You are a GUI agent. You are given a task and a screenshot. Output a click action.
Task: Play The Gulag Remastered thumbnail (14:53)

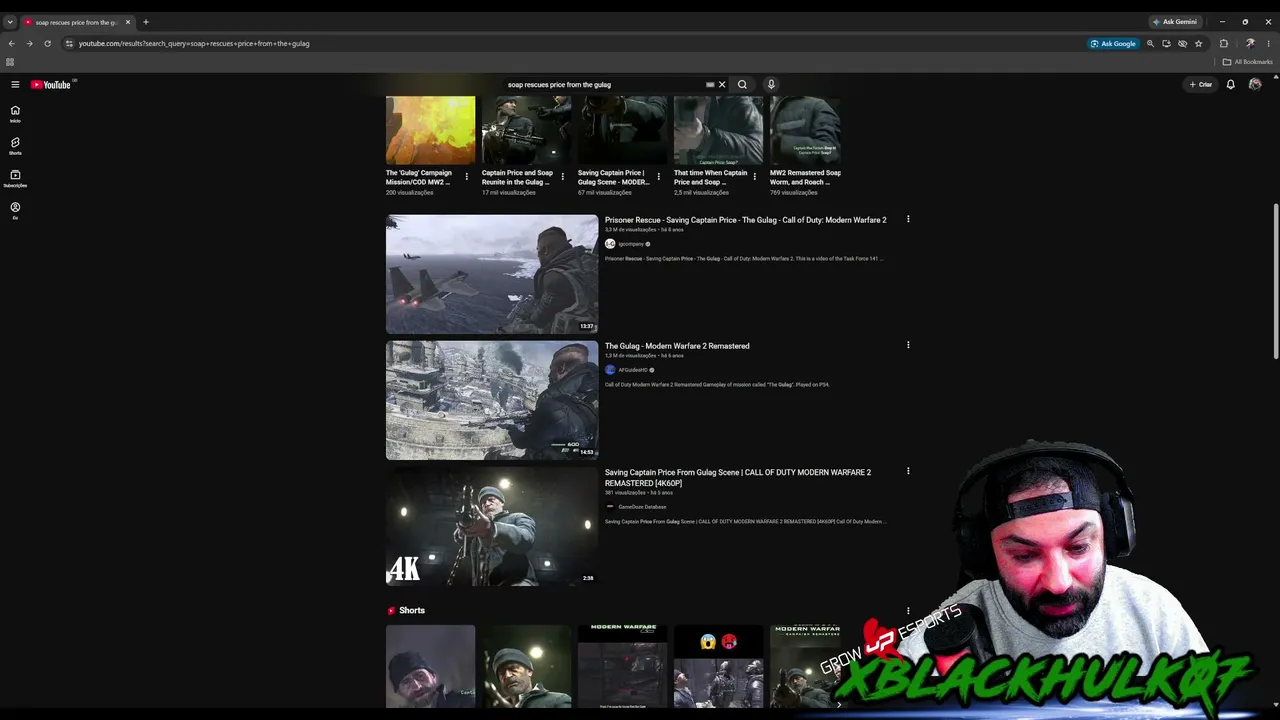[x=492, y=400]
